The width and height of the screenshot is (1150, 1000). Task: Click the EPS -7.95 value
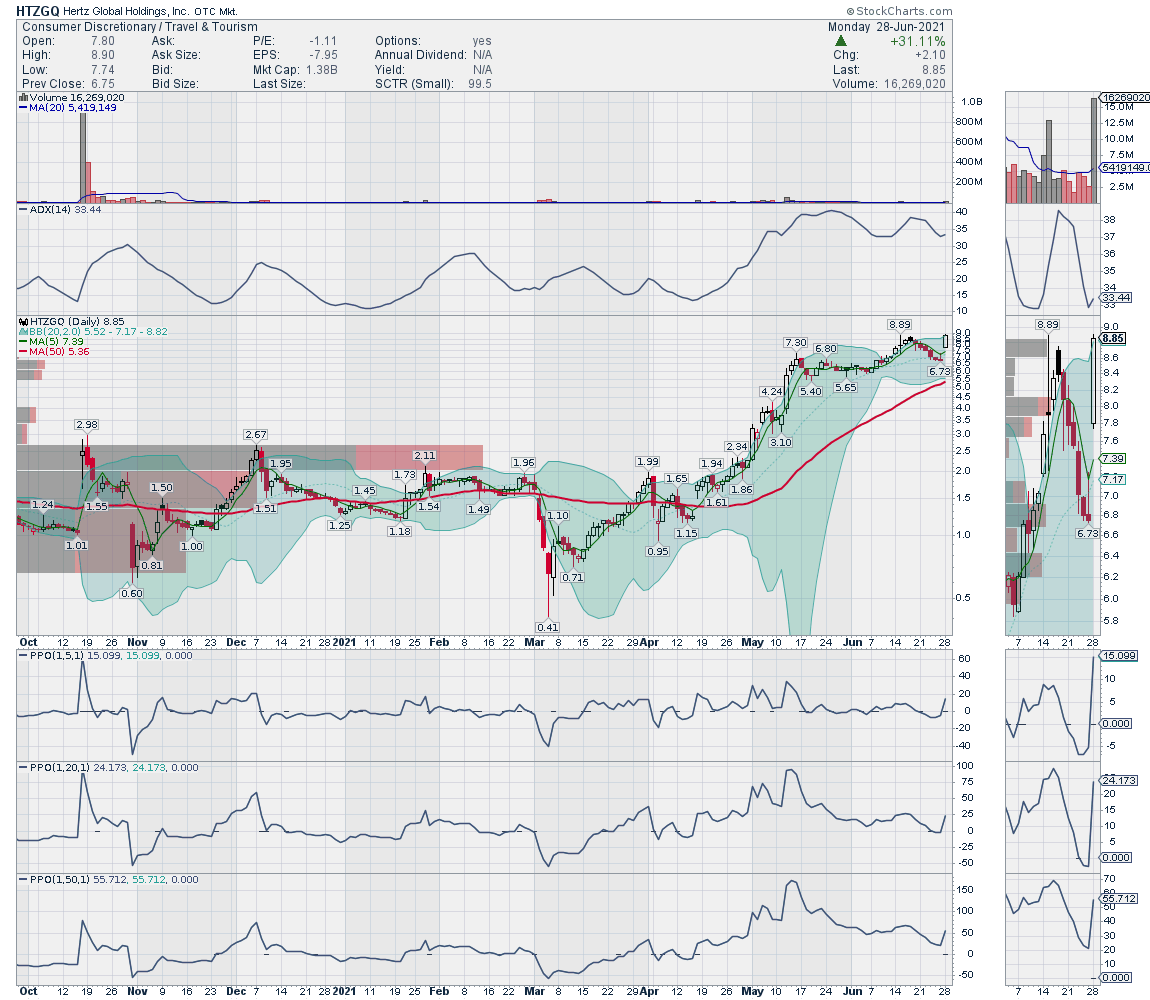pos(323,55)
